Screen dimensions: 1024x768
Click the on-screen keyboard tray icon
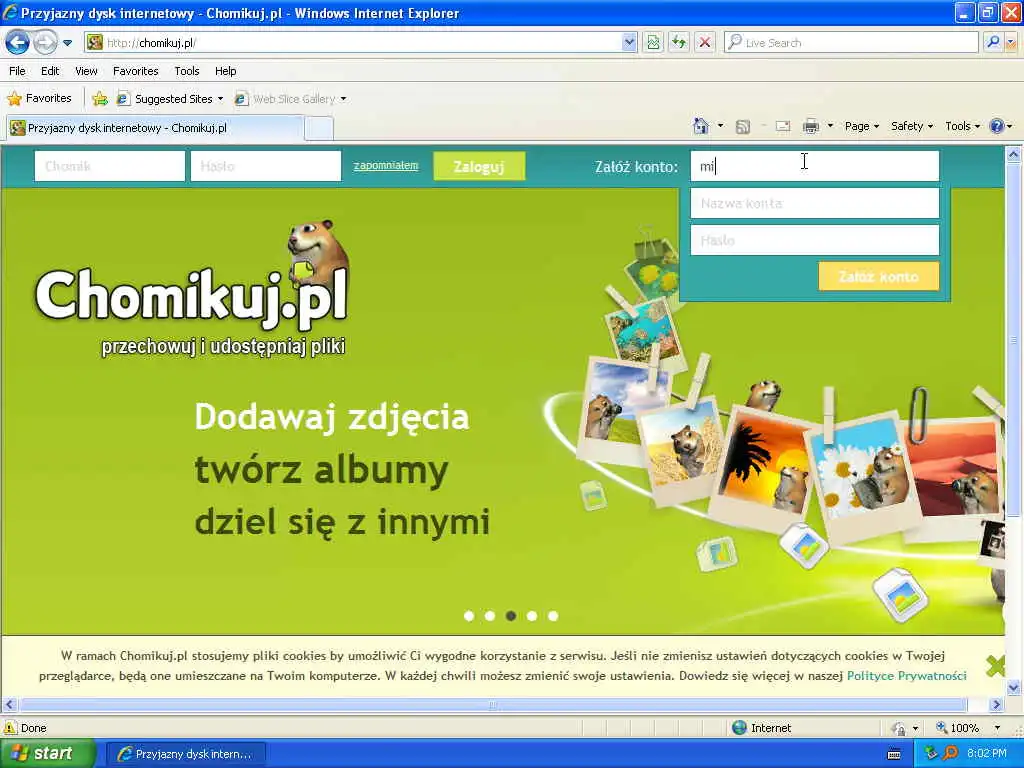[x=894, y=754]
